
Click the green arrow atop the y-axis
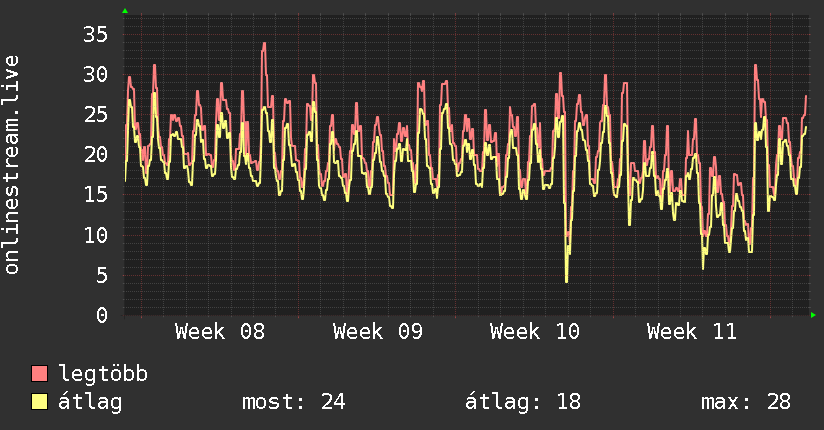click(125, 11)
